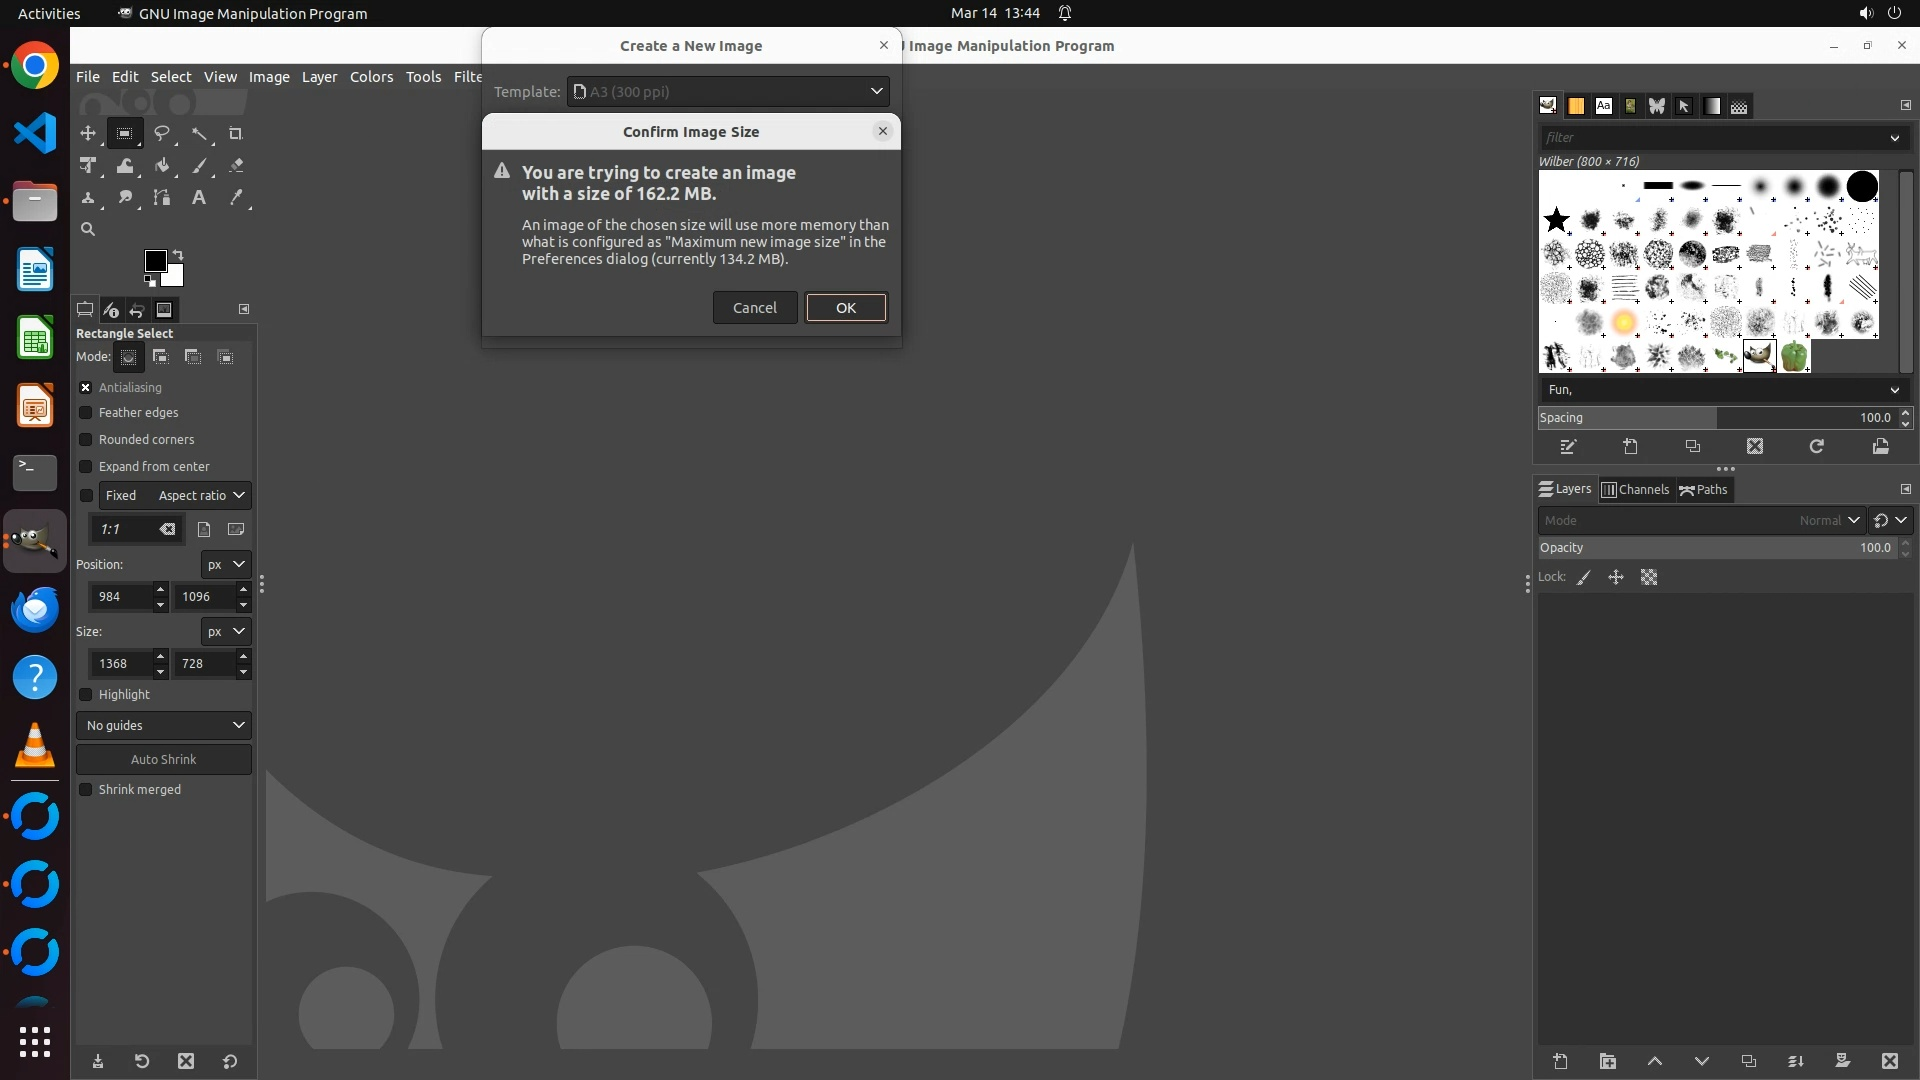Select the Move tool in toolbox
Viewport: 1920px width, 1080px height.
coord(88,133)
